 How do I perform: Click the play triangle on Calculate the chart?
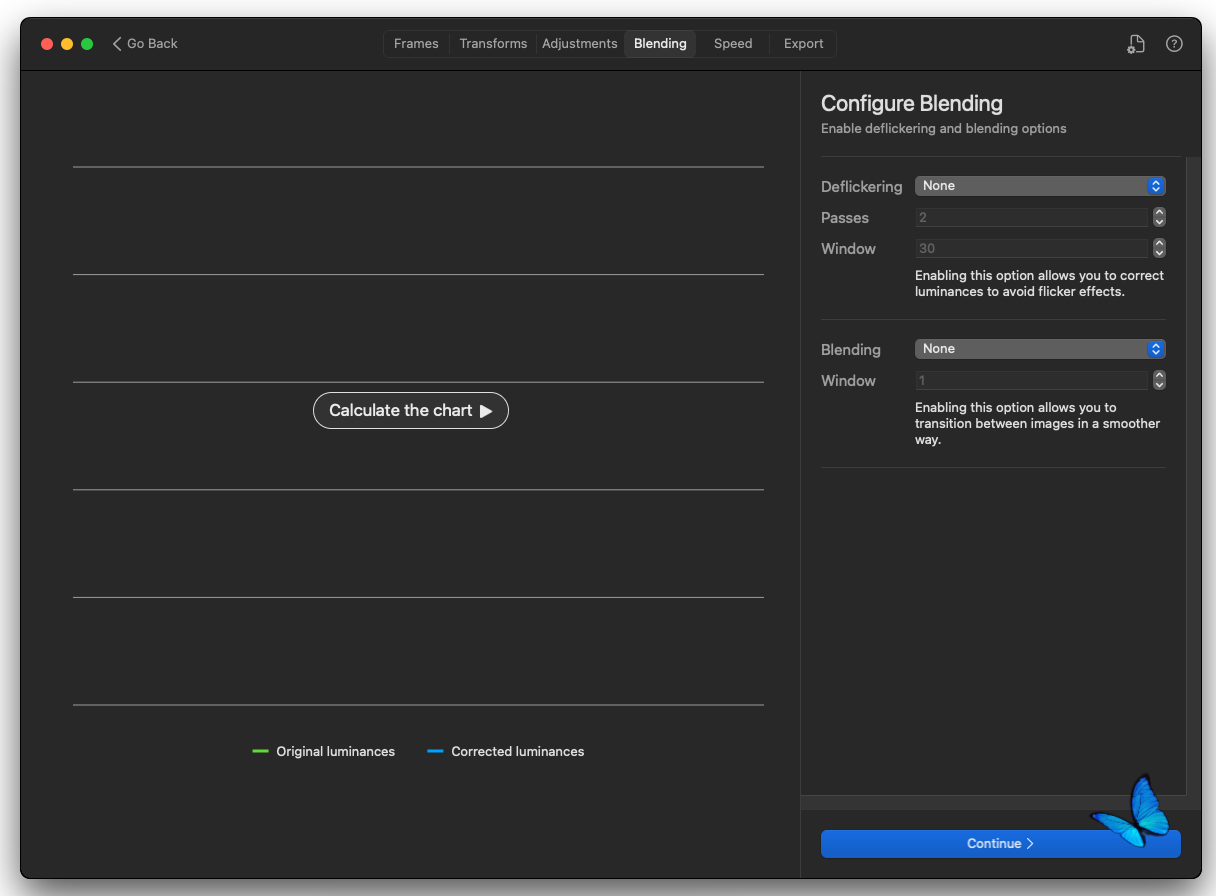pos(486,411)
